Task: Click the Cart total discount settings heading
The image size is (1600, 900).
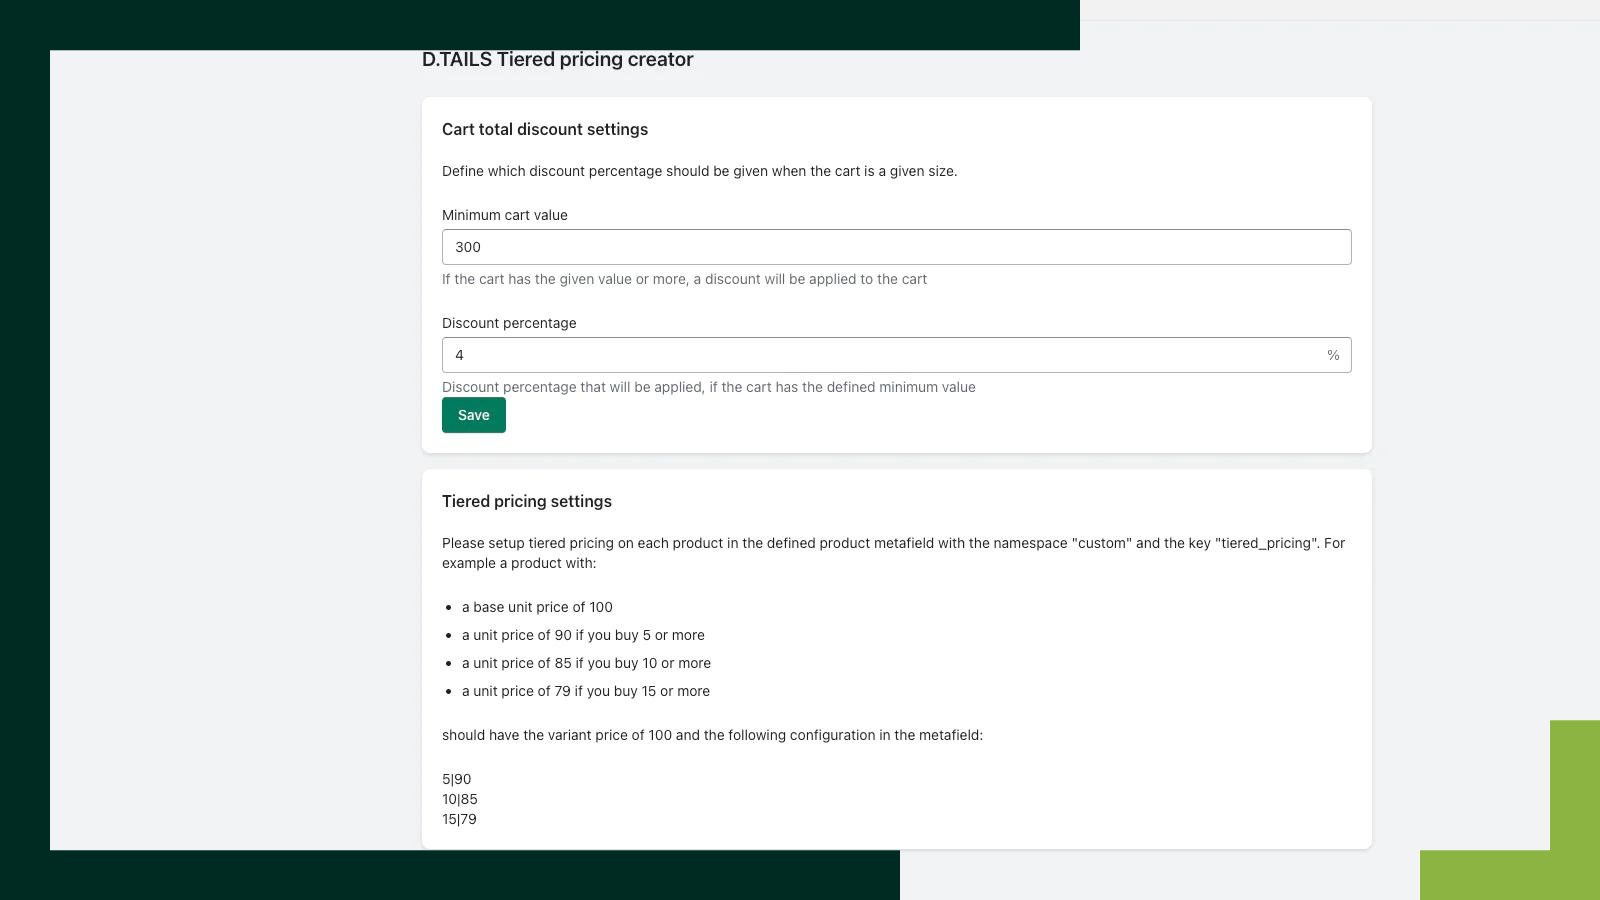Action: coord(545,129)
